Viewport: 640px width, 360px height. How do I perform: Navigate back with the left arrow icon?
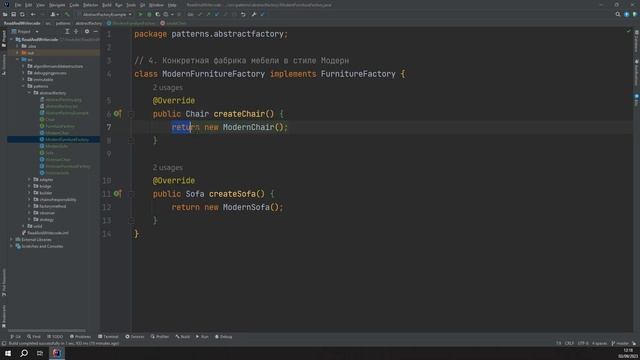coord(33,14)
